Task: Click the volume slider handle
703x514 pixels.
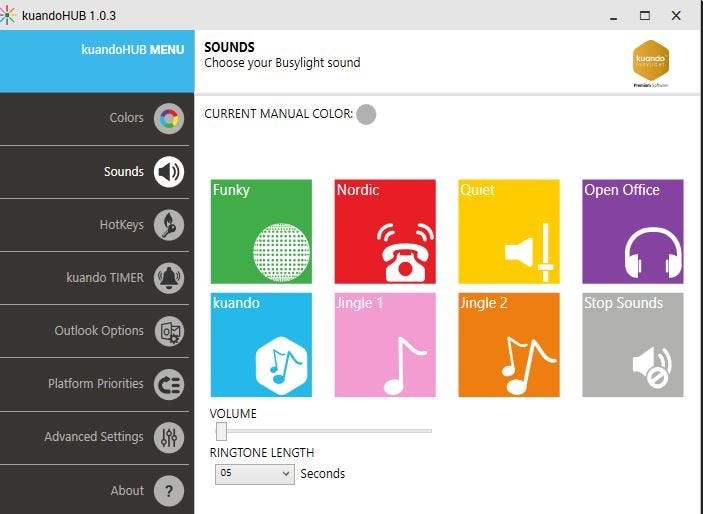Action: tap(221, 431)
